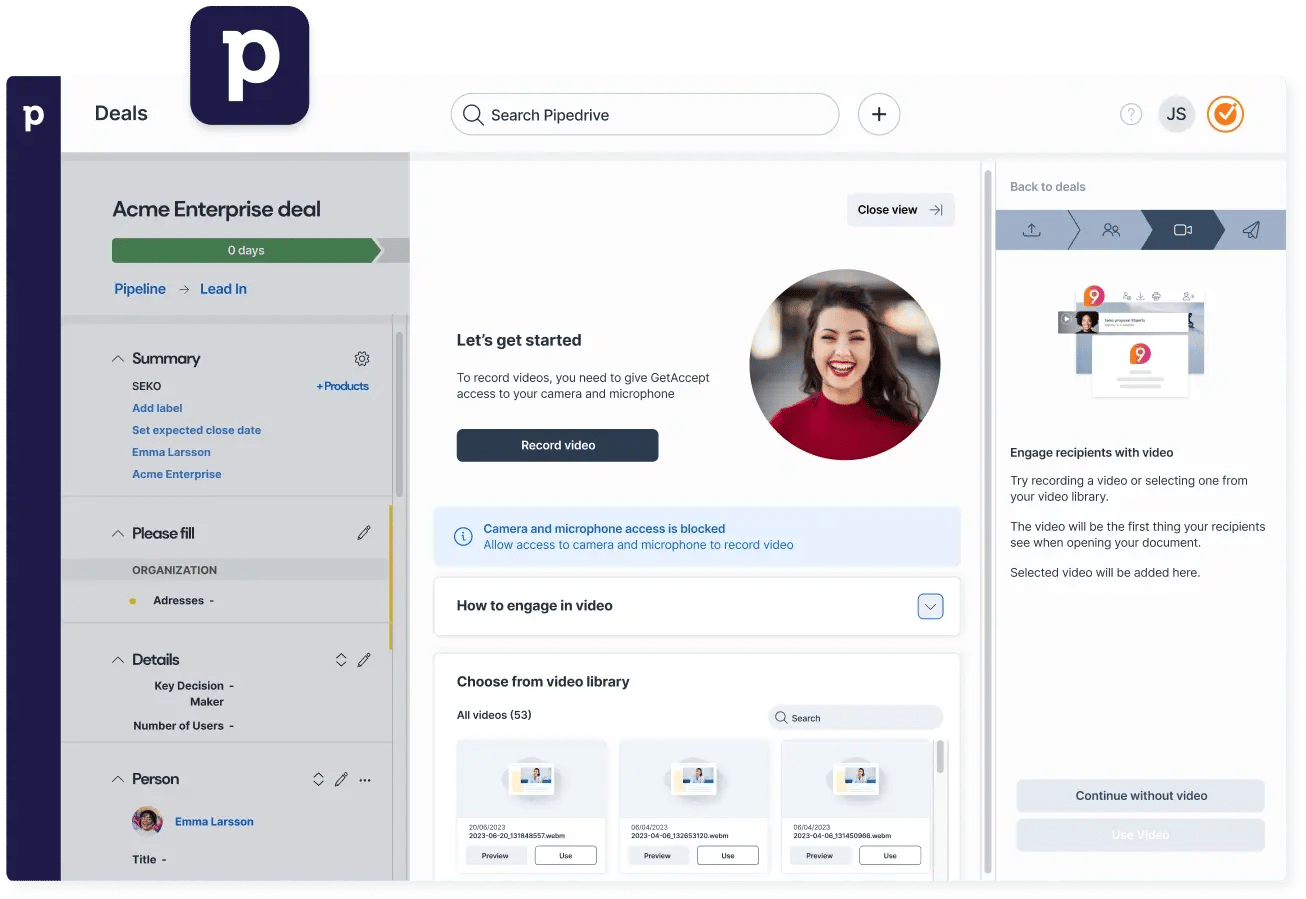Image resolution: width=1306 pixels, height=899 pixels.
Task: Open the JS user avatar menu
Action: [x=1177, y=115]
